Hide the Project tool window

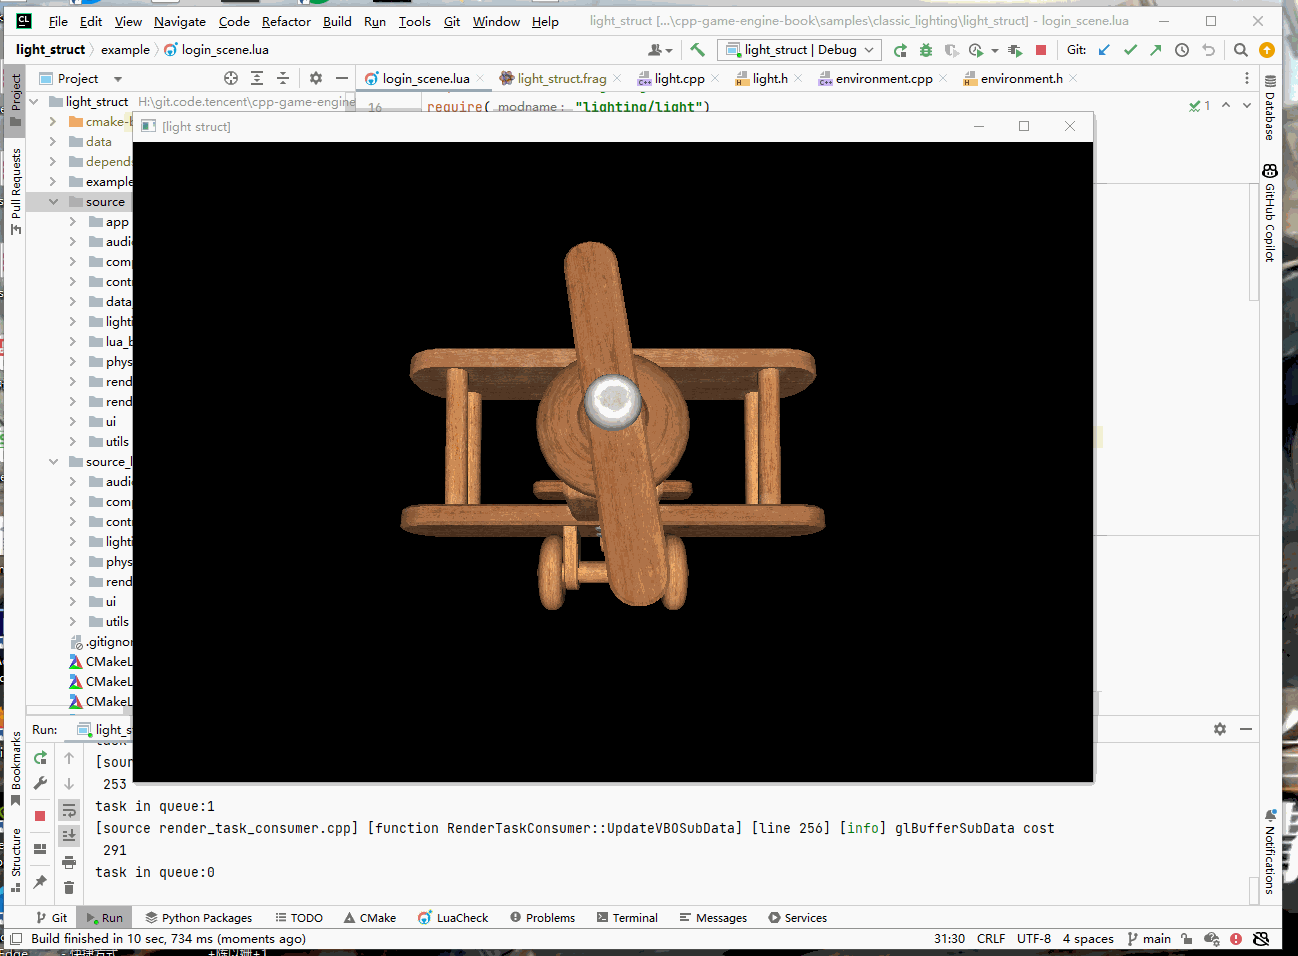coord(342,78)
